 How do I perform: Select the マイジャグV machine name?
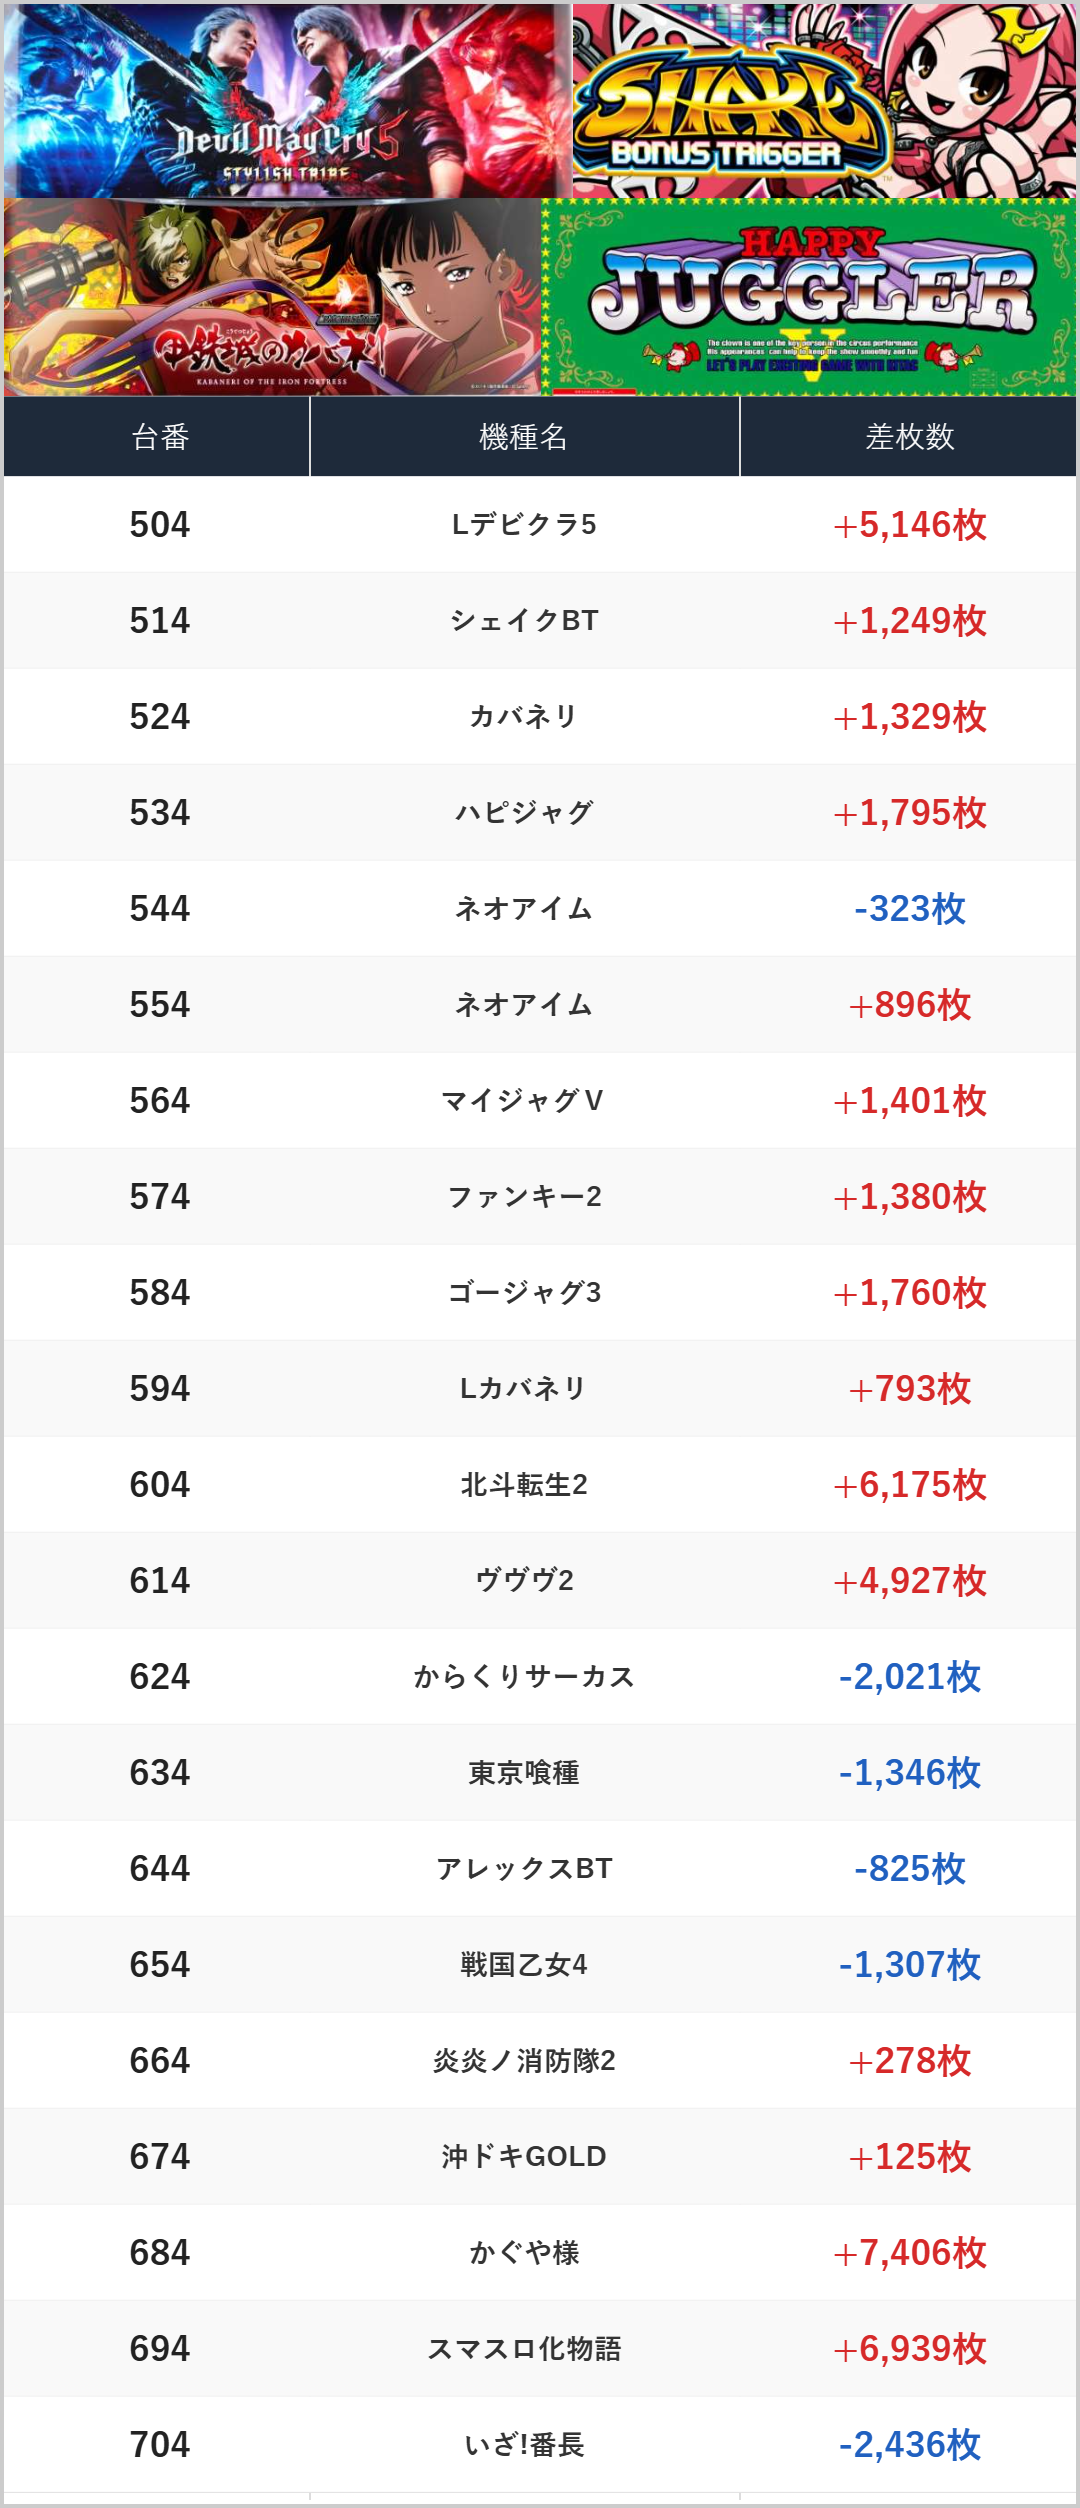click(524, 1101)
